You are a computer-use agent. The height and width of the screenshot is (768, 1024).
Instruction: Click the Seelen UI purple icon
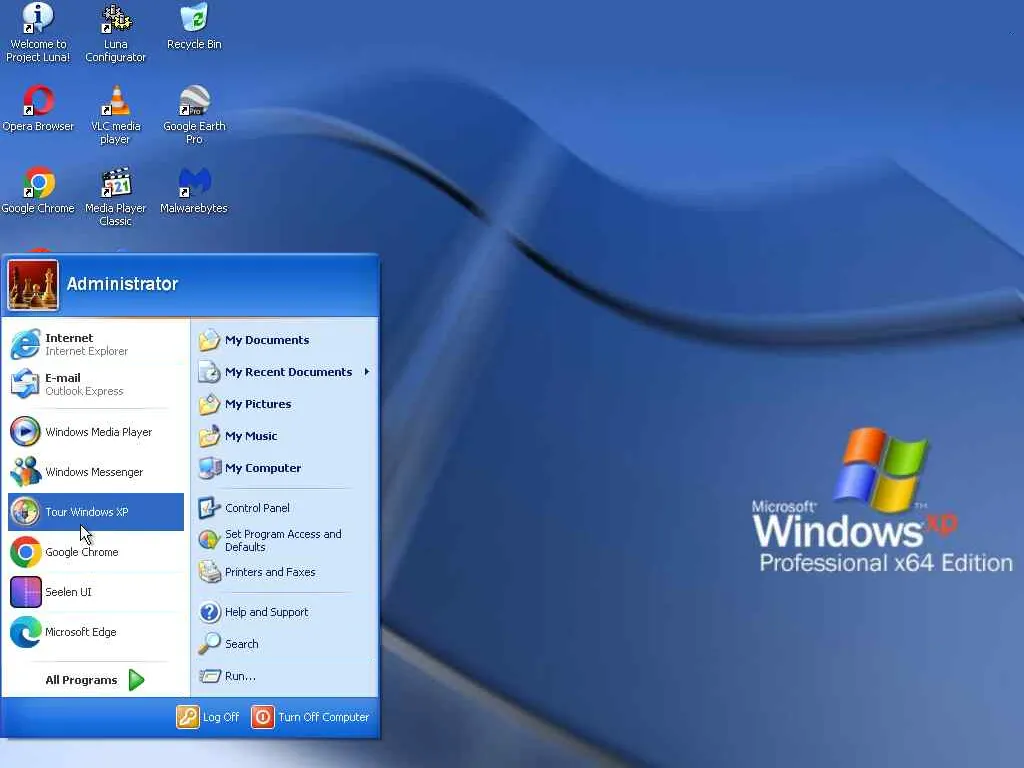[x=25, y=592]
